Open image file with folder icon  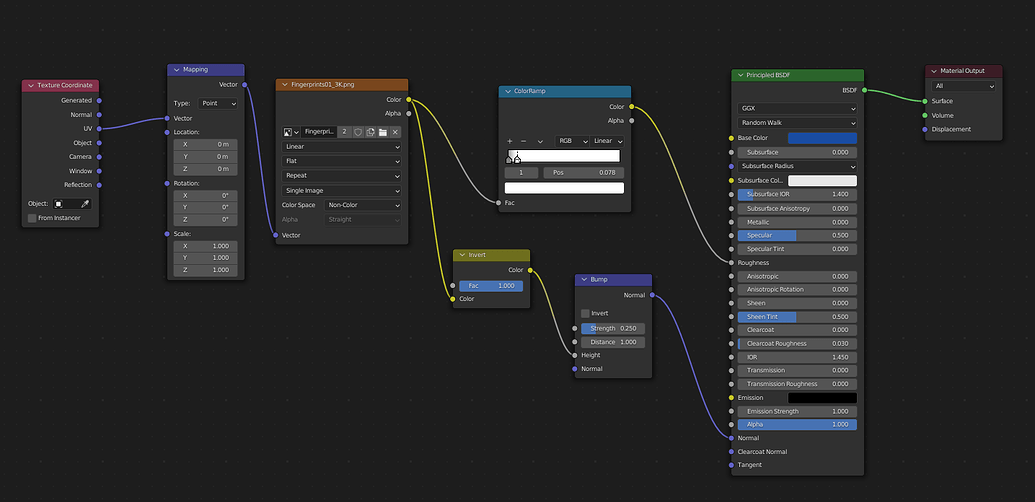(382, 132)
